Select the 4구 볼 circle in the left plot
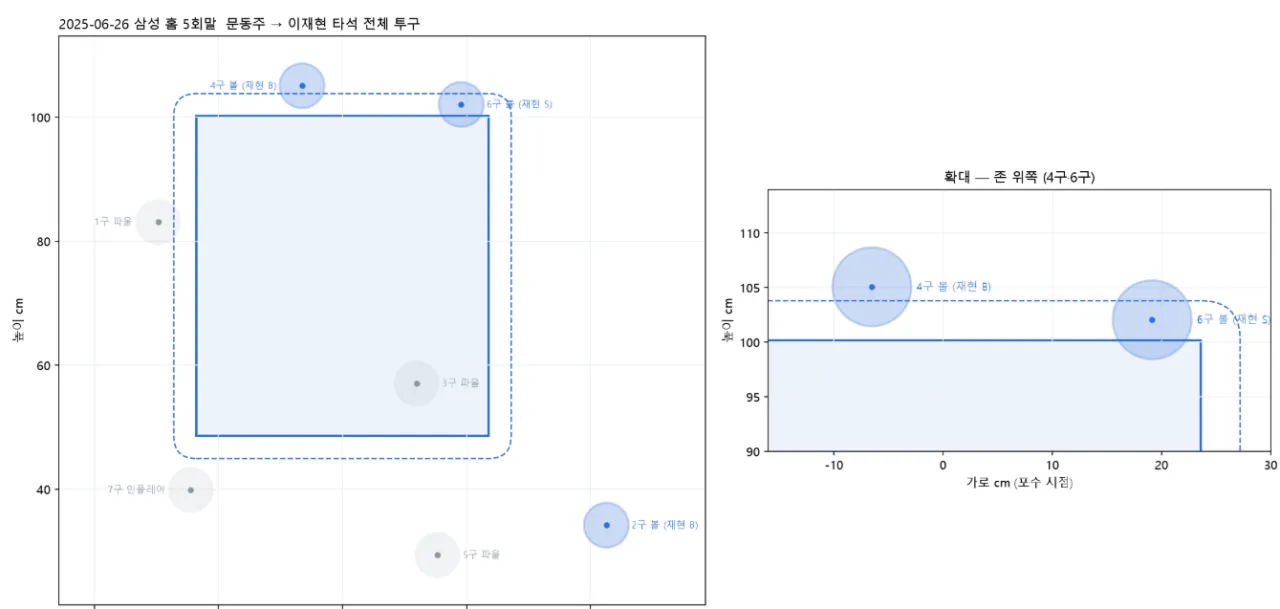Image resolution: width=1280 pixels, height=609 pixels. click(302, 86)
